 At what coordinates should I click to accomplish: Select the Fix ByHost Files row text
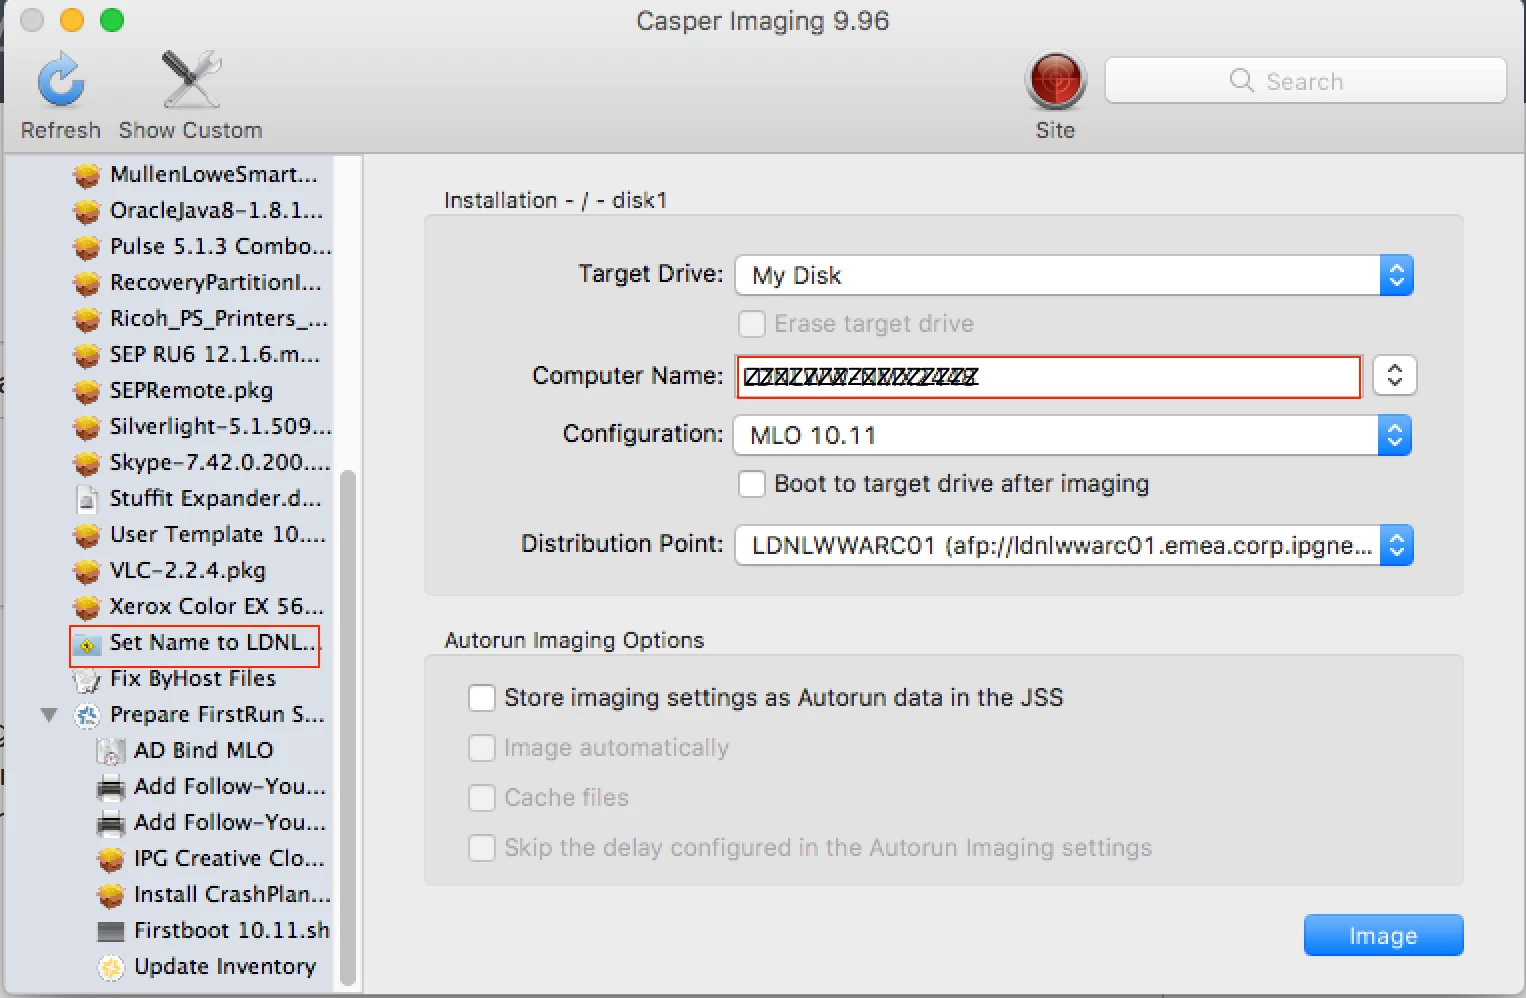click(193, 678)
